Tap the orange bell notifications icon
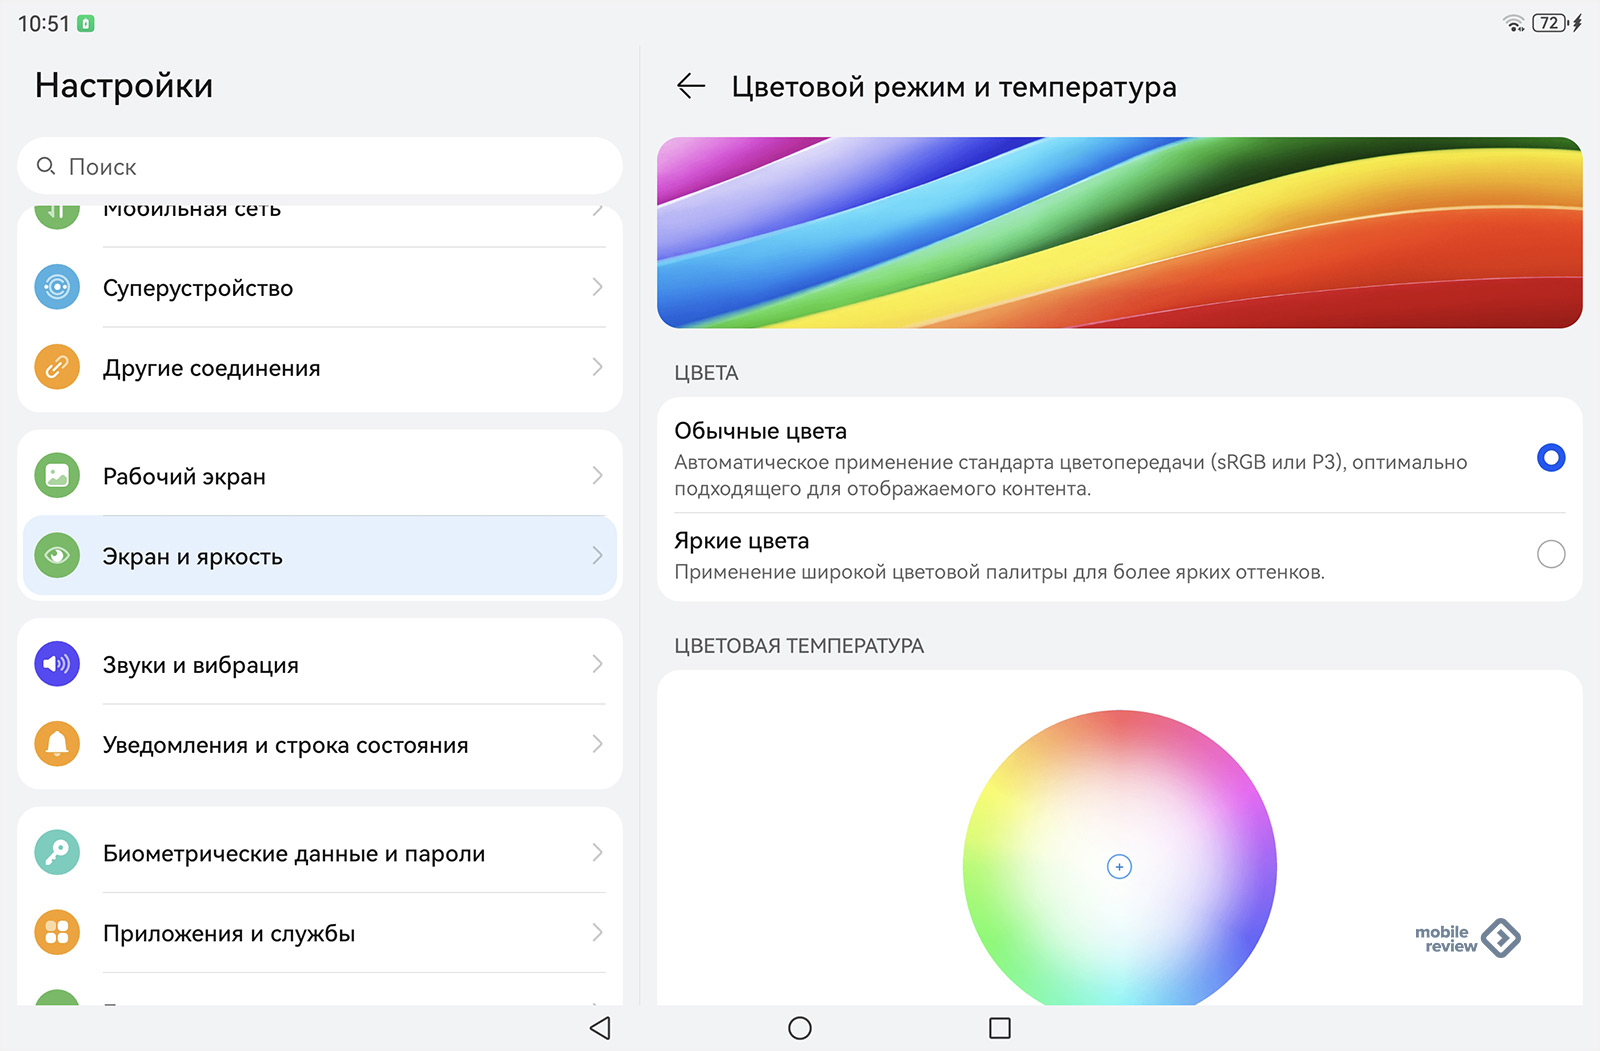The height and width of the screenshot is (1051, 1600). point(57,744)
